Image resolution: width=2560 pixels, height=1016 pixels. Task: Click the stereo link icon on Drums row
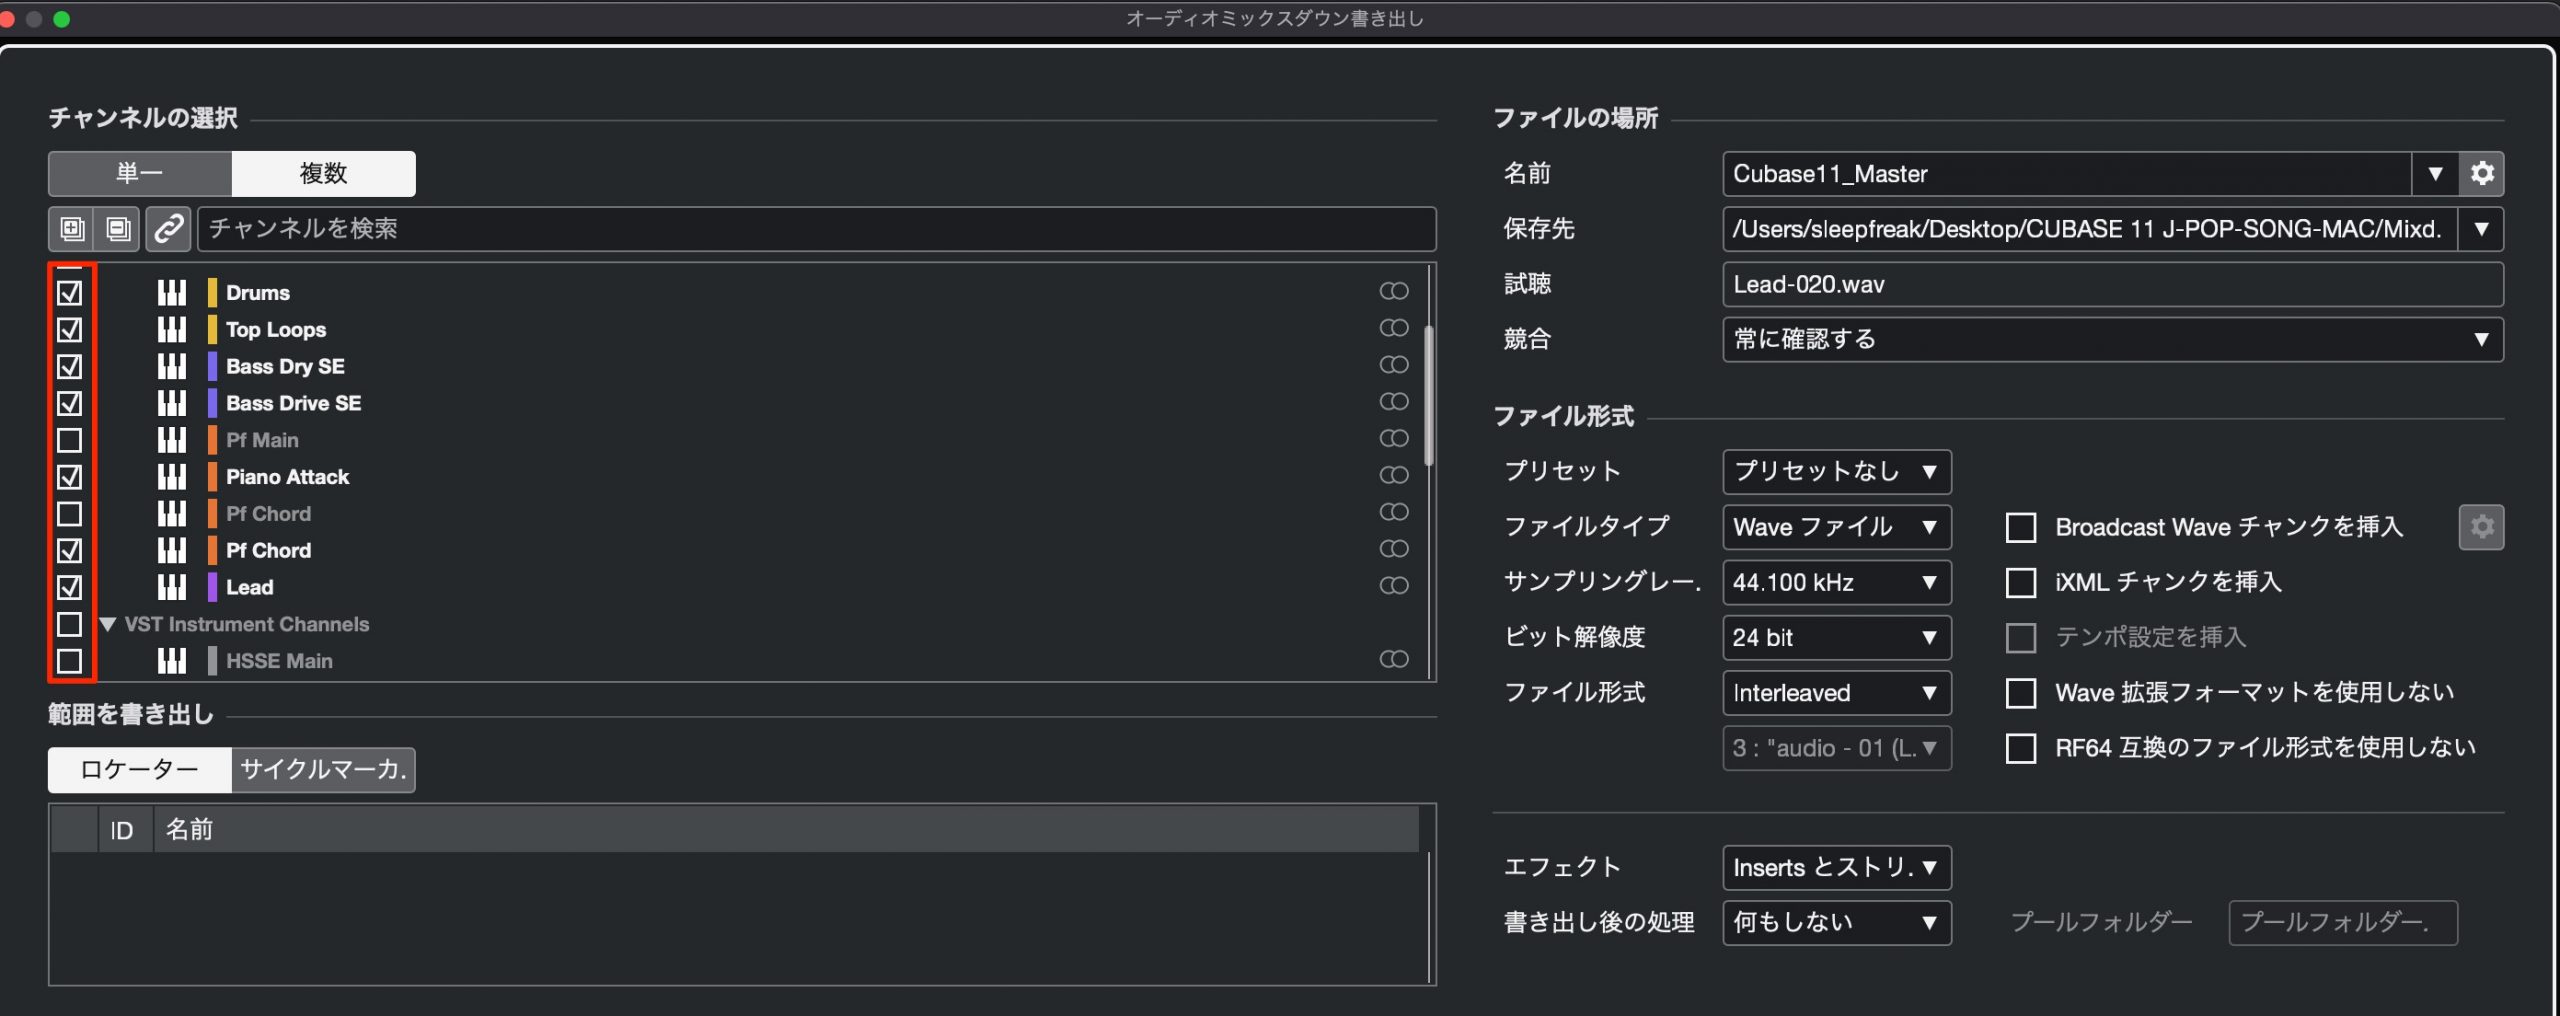[1394, 291]
